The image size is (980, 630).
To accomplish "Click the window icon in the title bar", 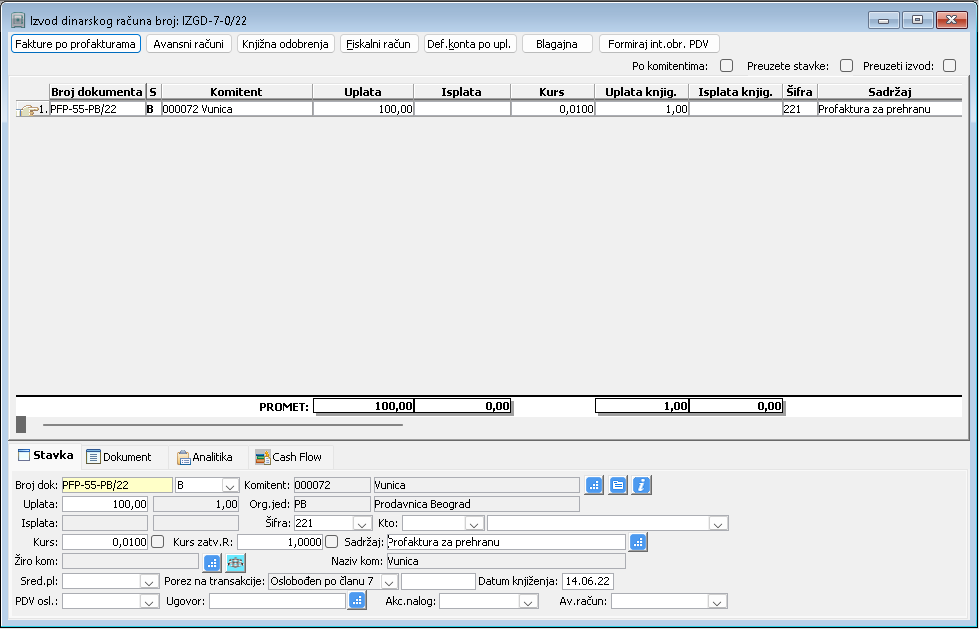I will (18, 21).
